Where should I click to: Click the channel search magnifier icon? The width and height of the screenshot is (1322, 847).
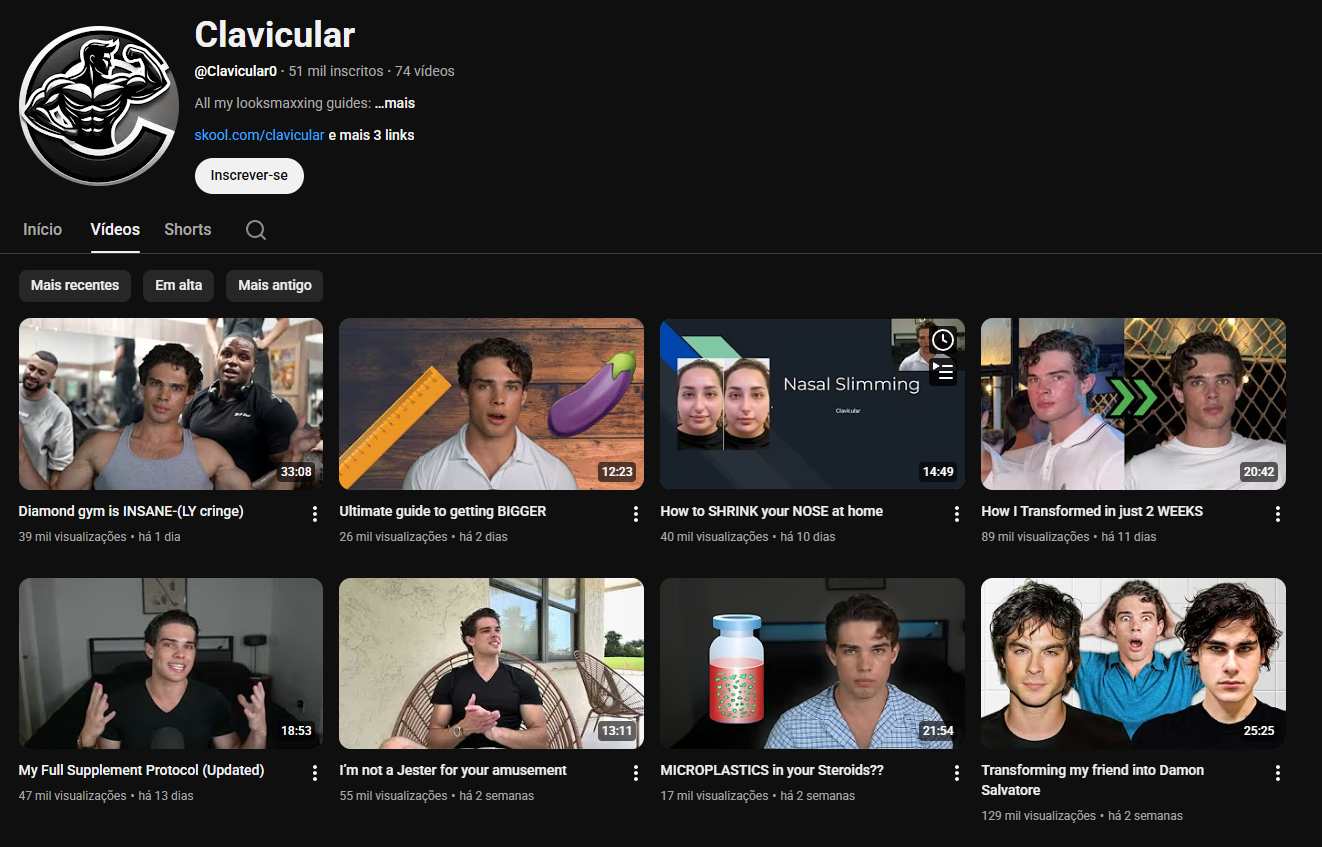(256, 230)
